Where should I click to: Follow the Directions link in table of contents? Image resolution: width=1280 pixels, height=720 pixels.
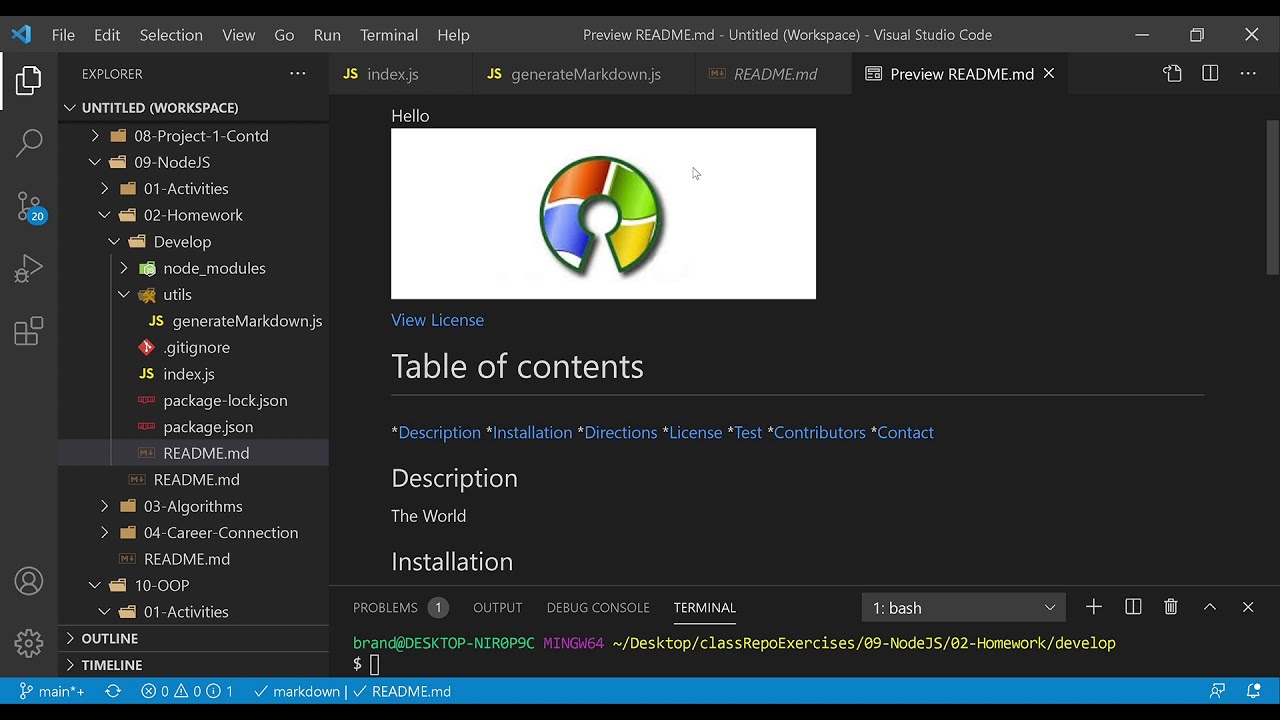[x=620, y=432]
